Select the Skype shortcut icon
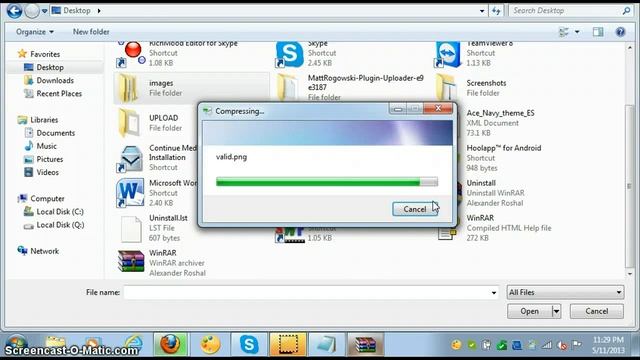 pos(289,54)
